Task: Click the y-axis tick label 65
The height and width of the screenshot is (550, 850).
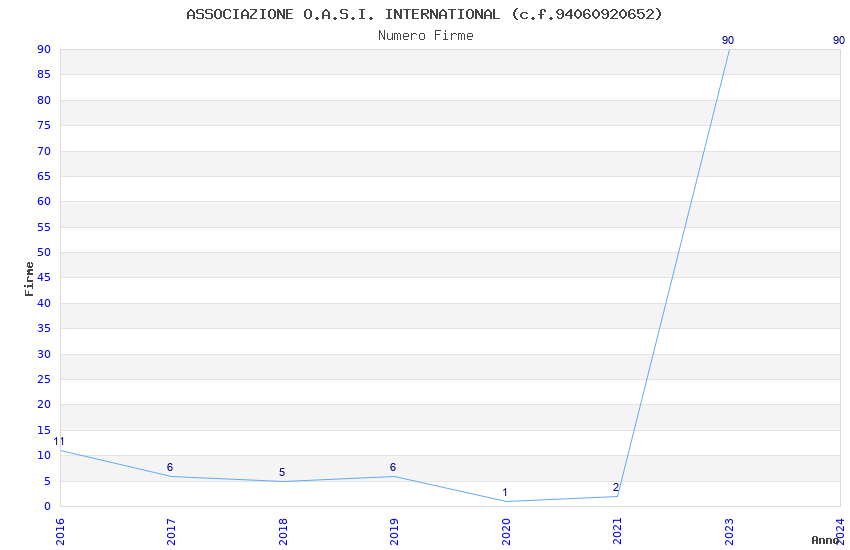Action: coord(44,177)
